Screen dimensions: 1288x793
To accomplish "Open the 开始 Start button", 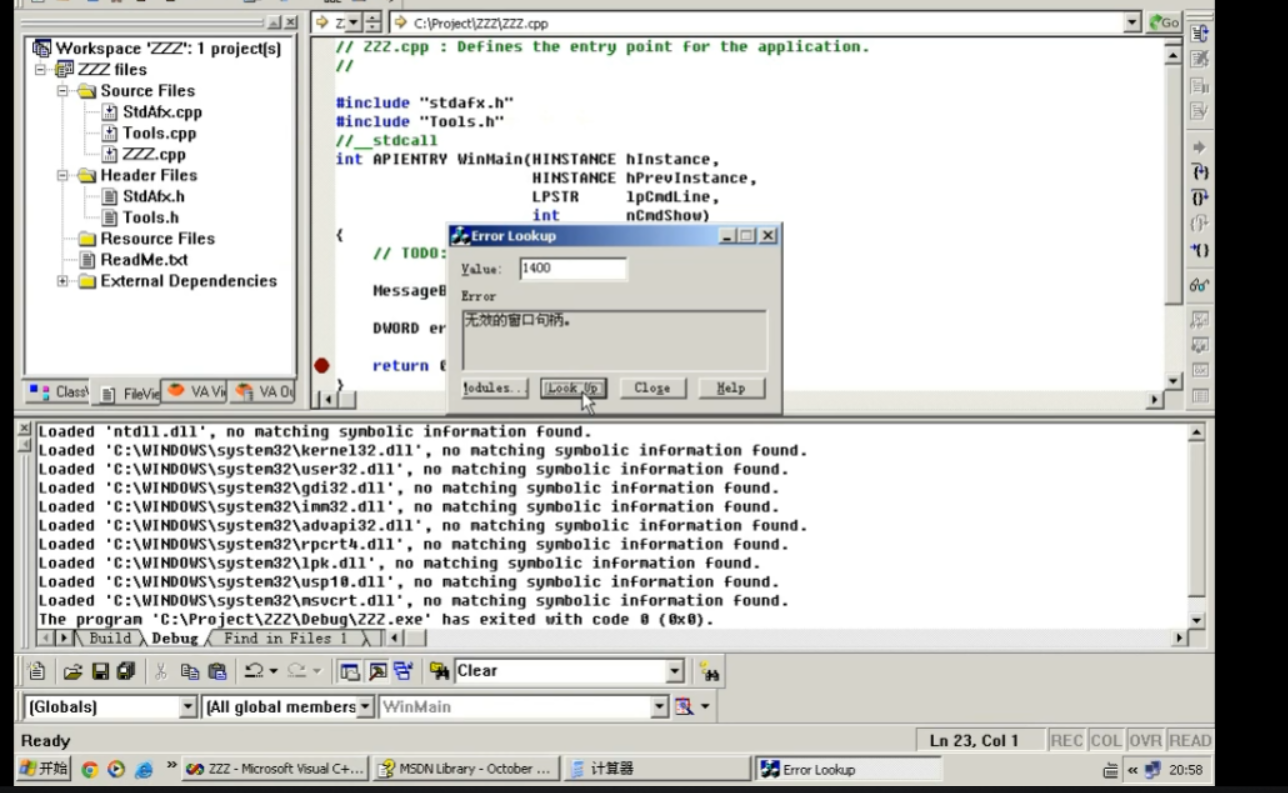I will [x=43, y=769].
